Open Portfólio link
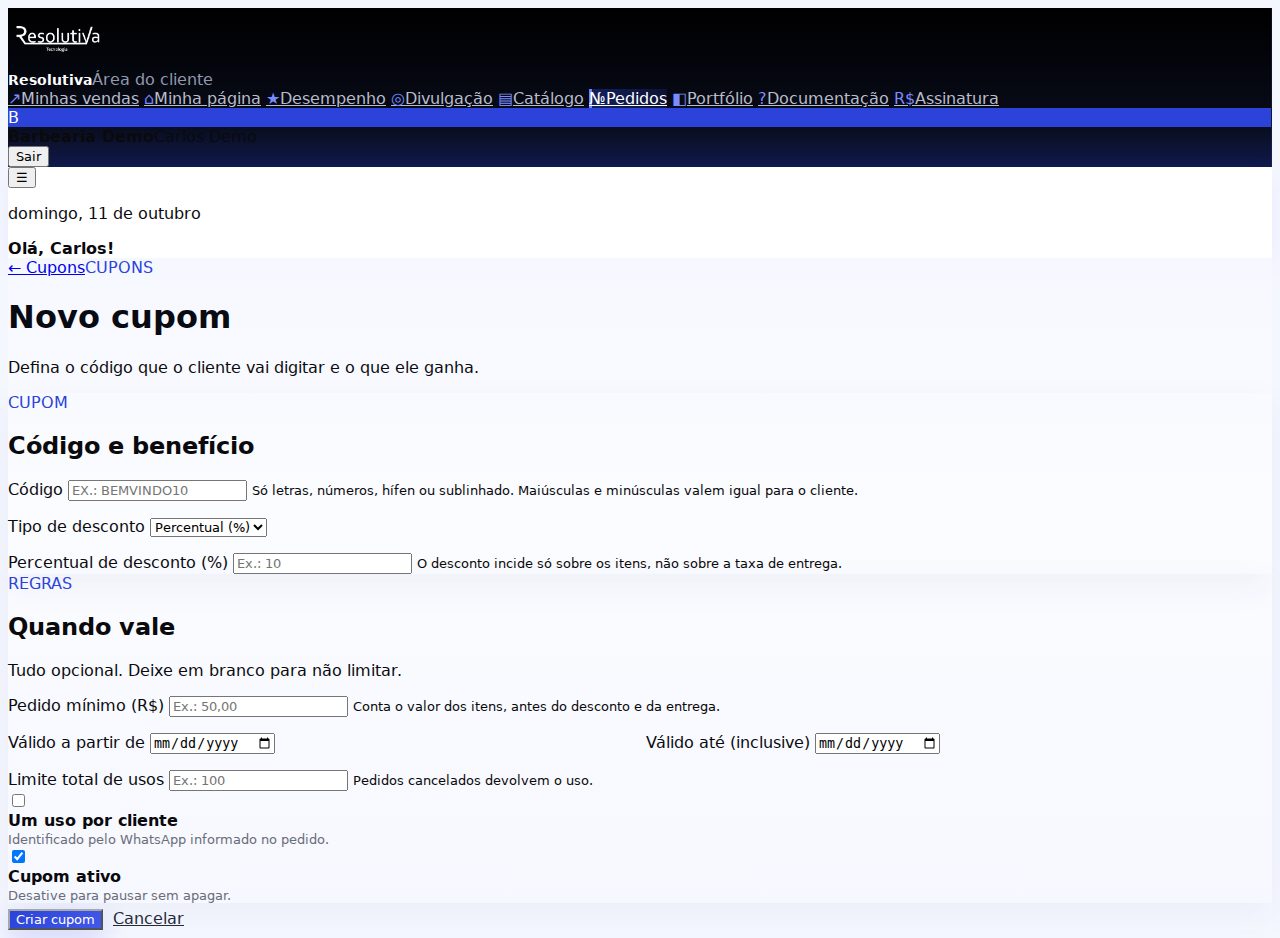This screenshot has height=938, width=1280. pos(712,98)
